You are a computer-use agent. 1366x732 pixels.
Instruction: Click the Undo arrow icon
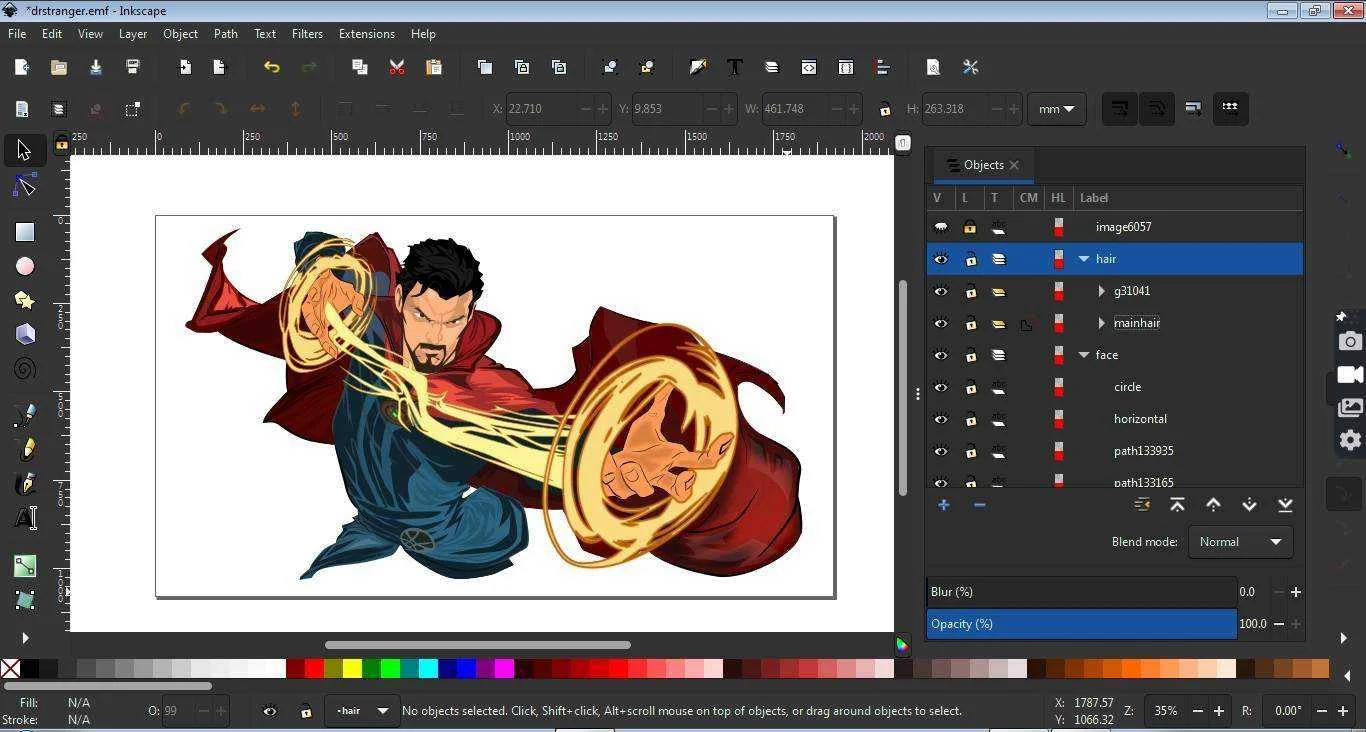click(272, 67)
